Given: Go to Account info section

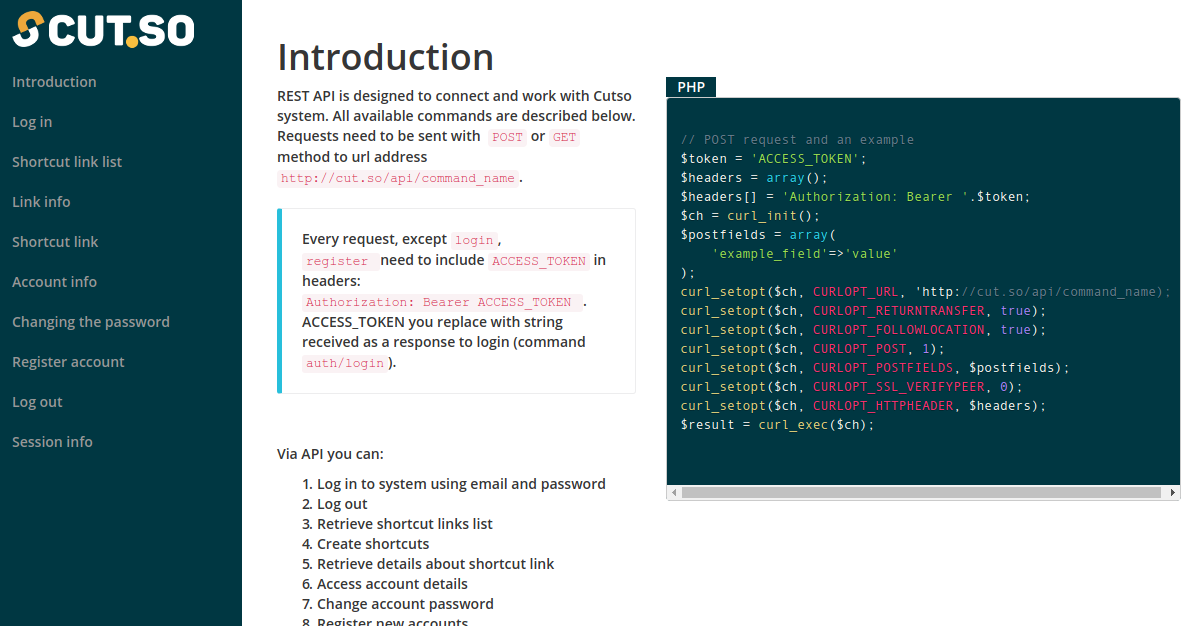Looking at the screenshot, I should click(x=54, y=282).
